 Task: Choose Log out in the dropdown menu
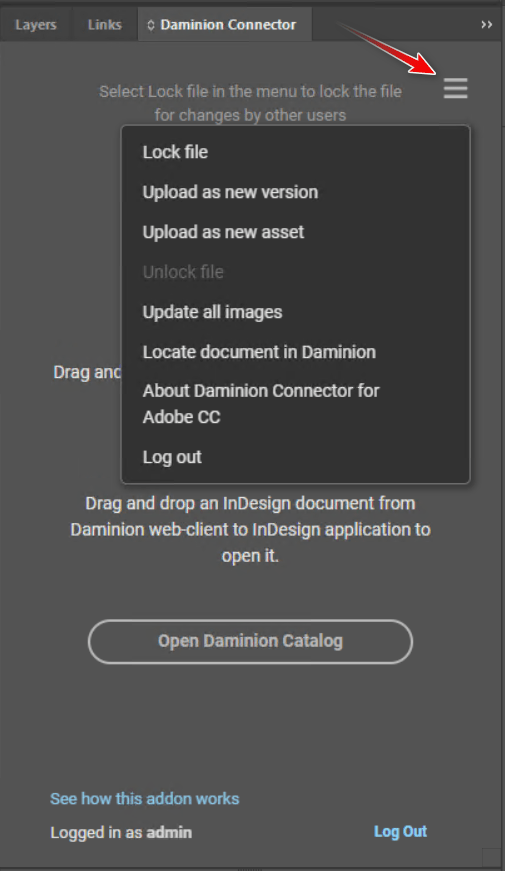coord(172,457)
